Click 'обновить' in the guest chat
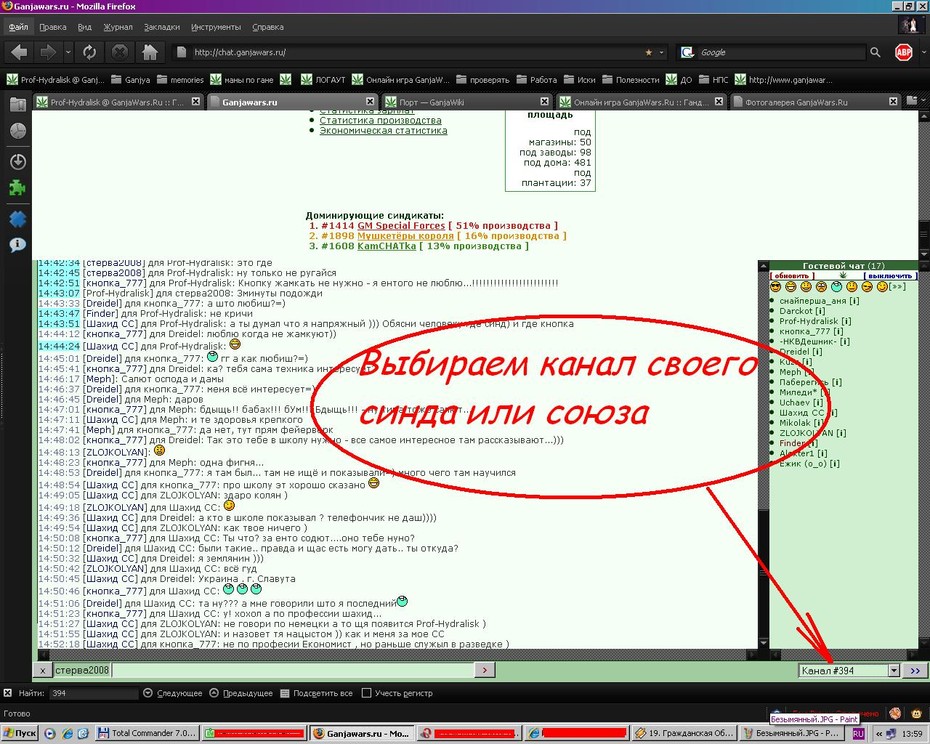The width and height of the screenshot is (930, 744). 792,276
